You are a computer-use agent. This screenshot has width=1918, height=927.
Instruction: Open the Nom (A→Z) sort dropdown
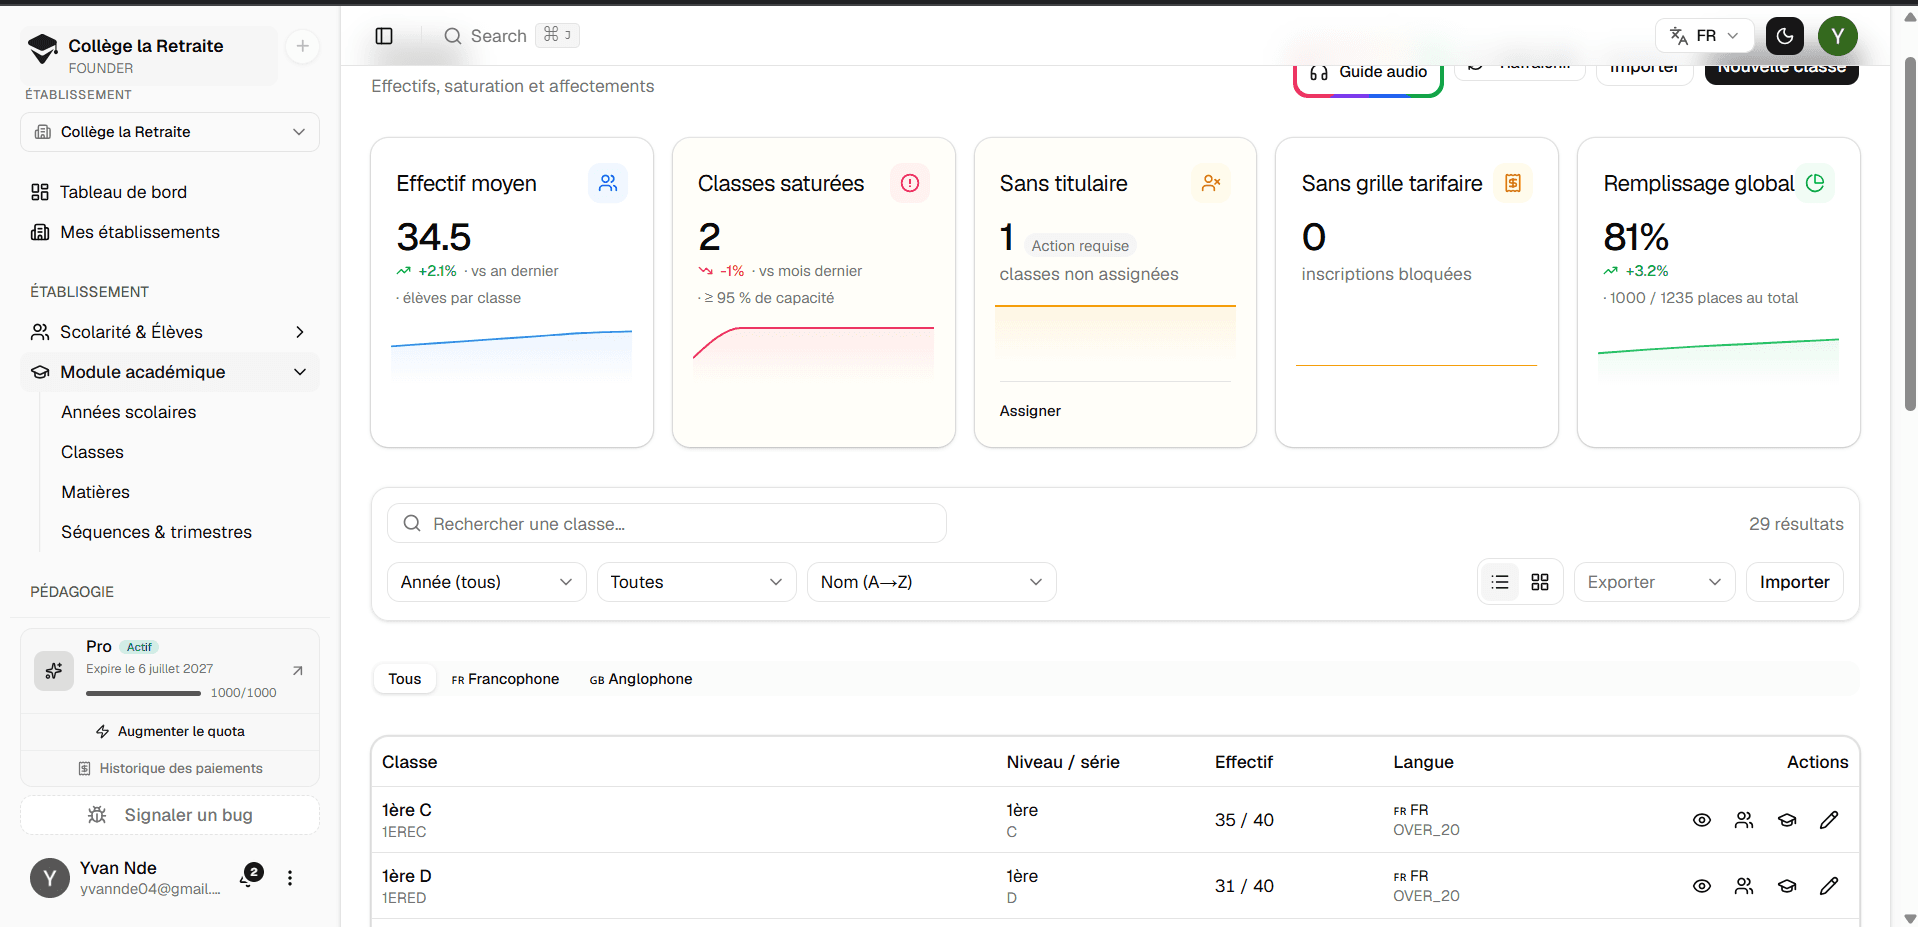[932, 582]
